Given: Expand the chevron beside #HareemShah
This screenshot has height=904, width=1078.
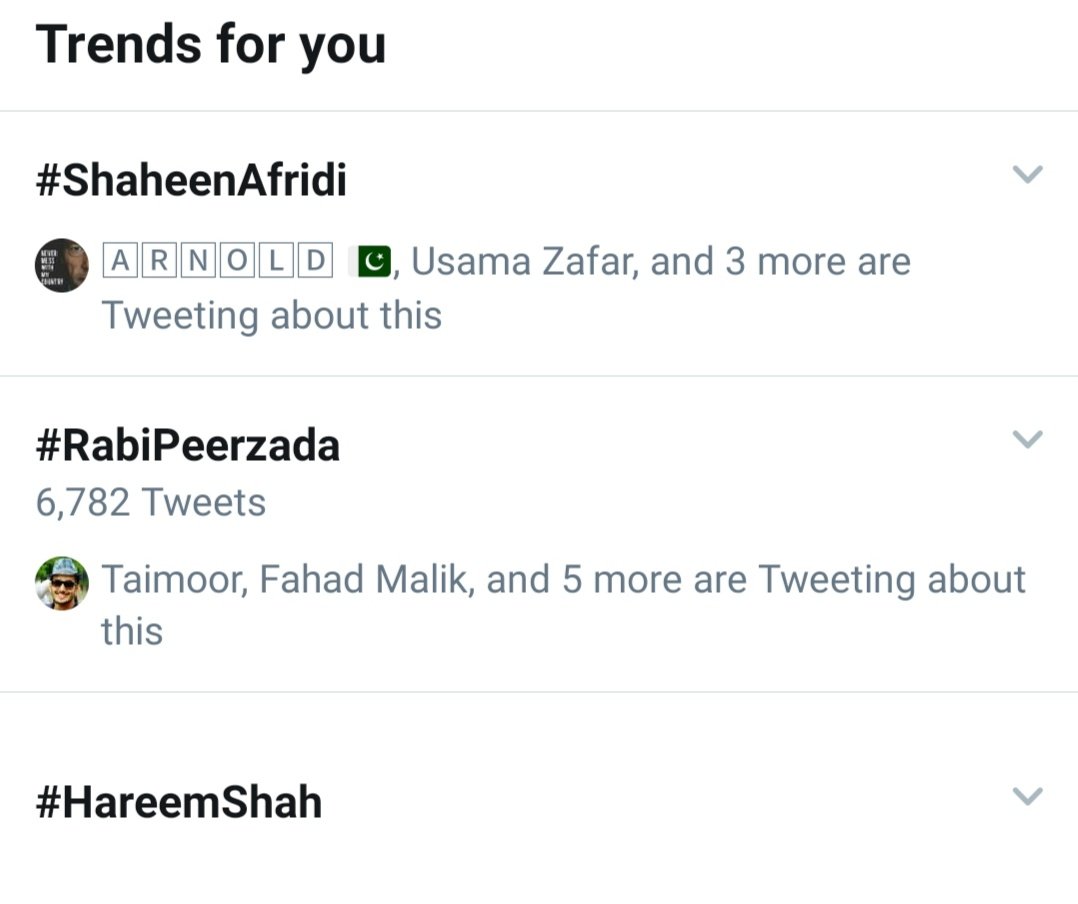Looking at the screenshot, I should tap(1028, 795).
